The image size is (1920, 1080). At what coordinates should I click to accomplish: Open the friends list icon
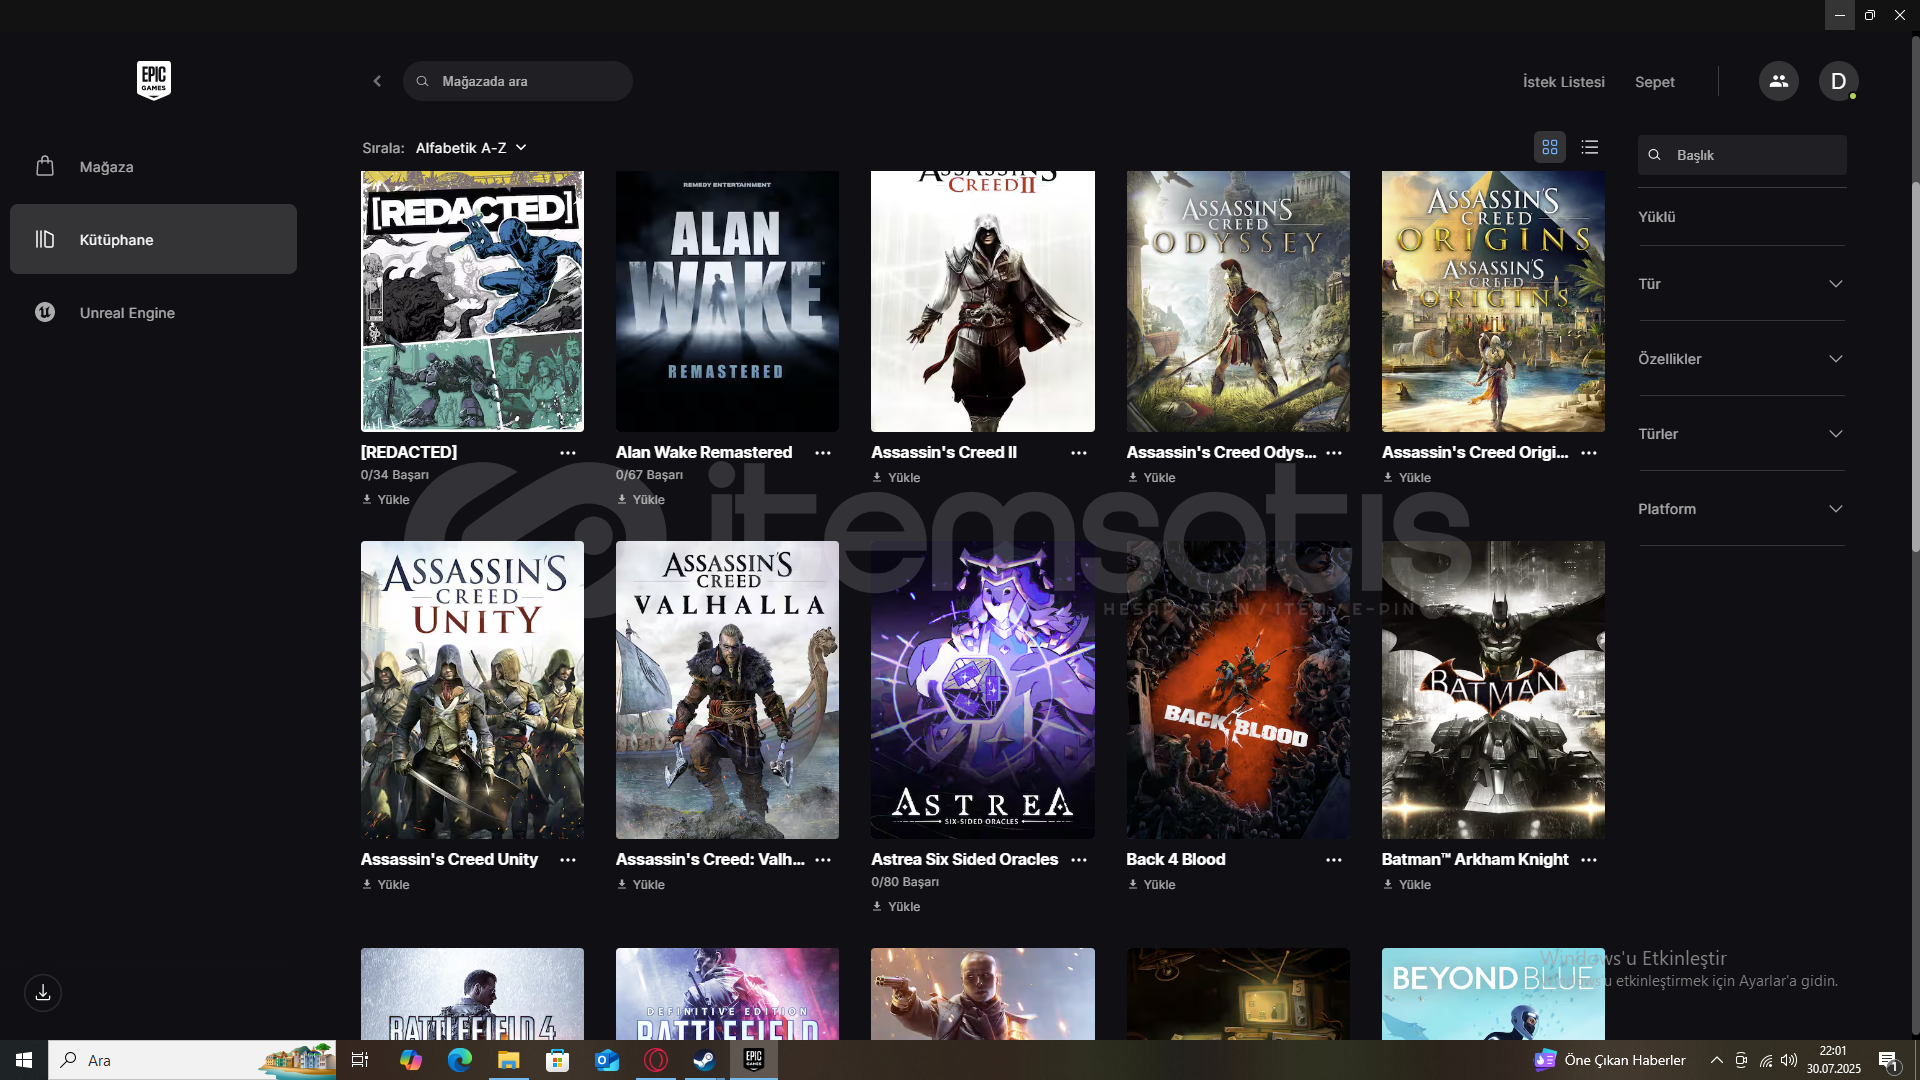pos(1778,81)
